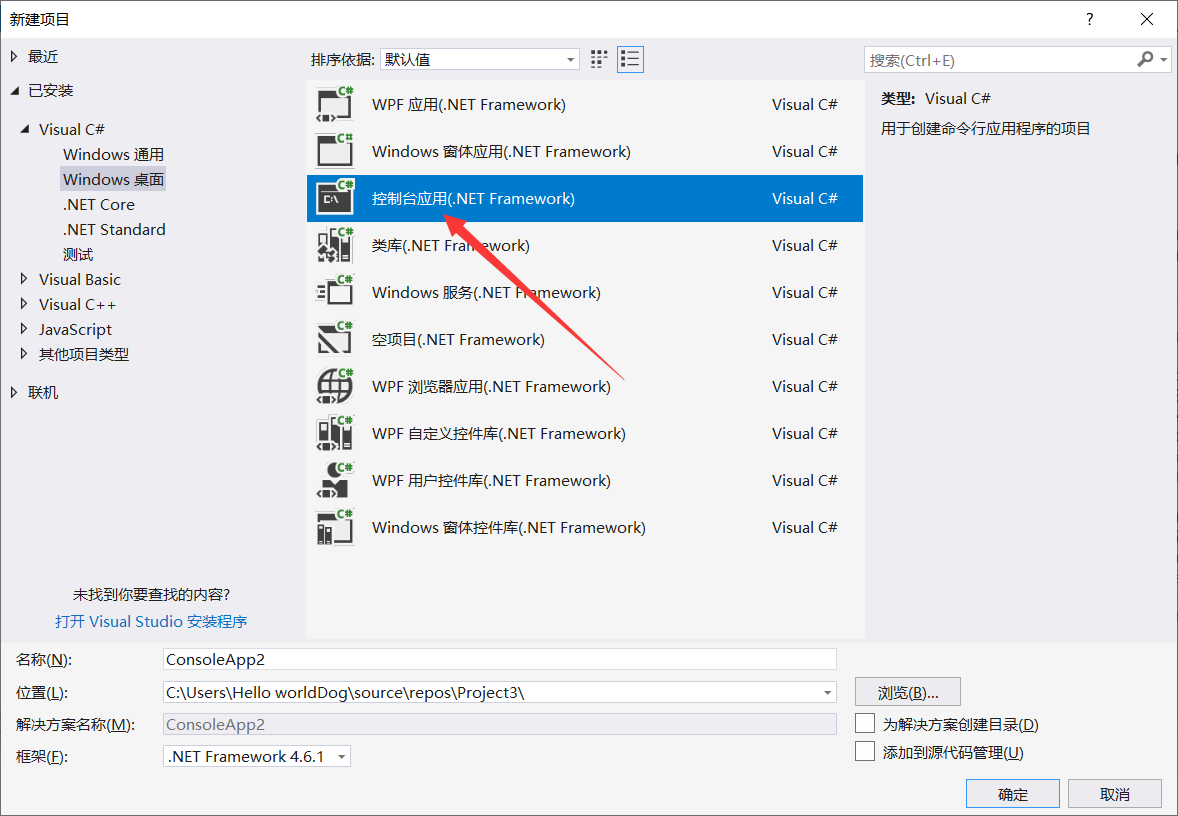Click the WPF 用户控件库 icon
The width and height of the screenshot is (1178, 816).
tap(334, 480)
